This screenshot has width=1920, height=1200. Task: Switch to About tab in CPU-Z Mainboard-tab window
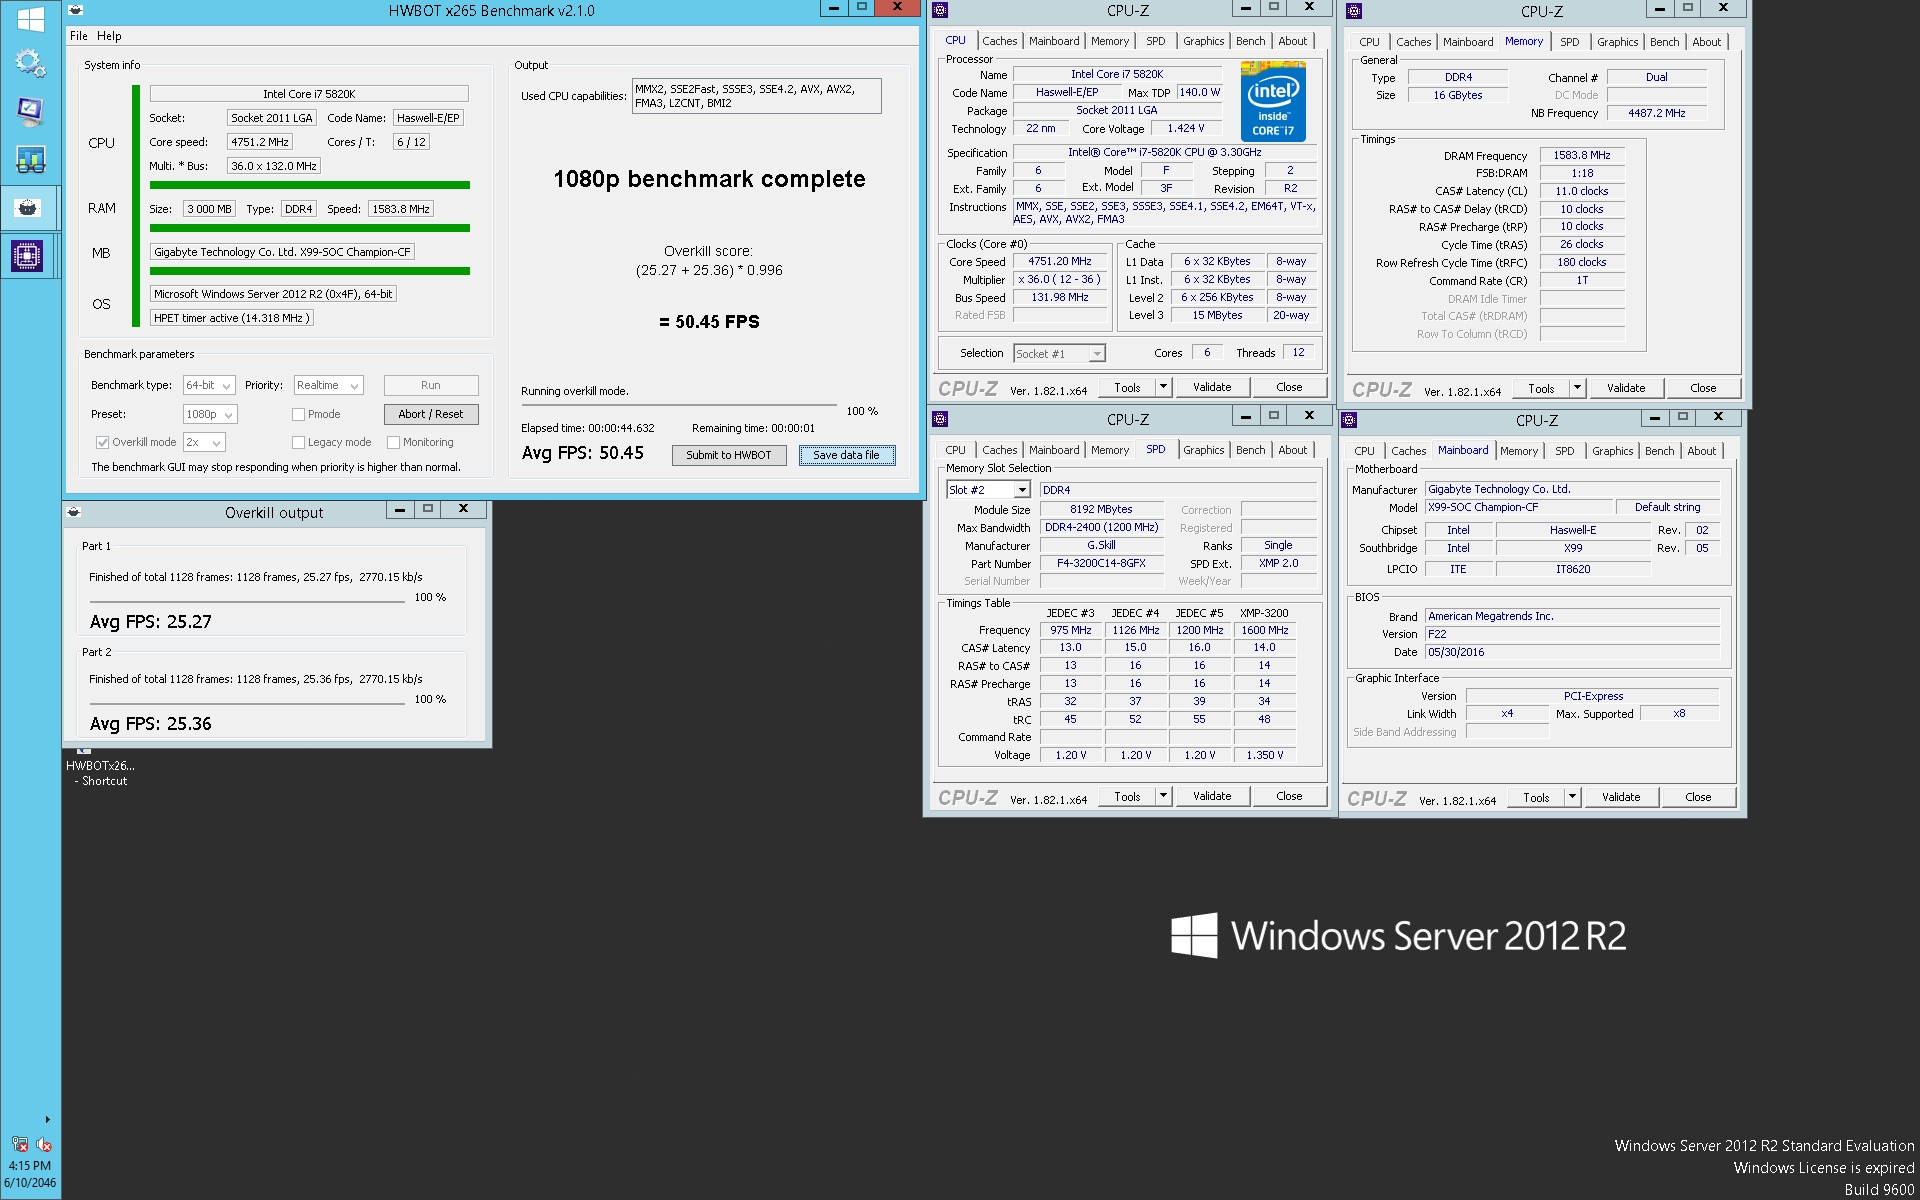pos(1701,451)
